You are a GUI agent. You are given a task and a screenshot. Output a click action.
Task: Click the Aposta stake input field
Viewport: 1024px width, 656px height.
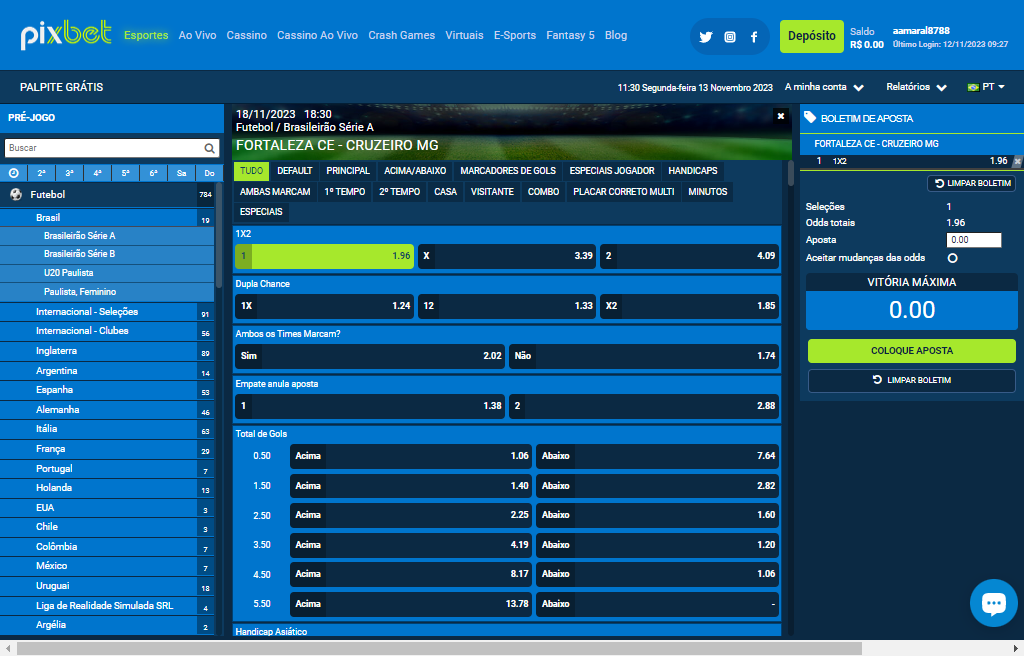click(x=974, y=240)
